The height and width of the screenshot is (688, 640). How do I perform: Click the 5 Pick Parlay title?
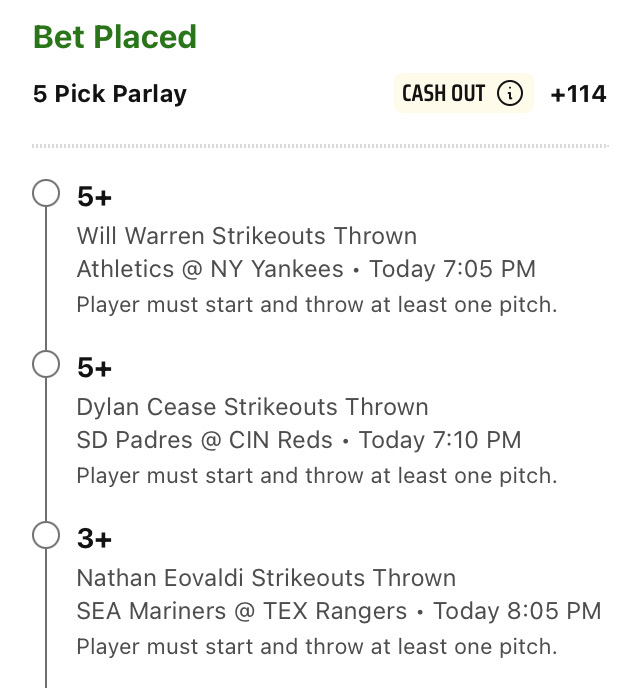(110, 94)
